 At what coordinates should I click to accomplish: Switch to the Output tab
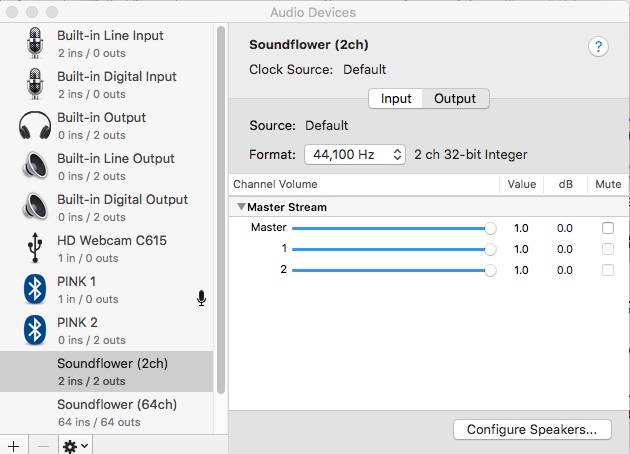455,99
